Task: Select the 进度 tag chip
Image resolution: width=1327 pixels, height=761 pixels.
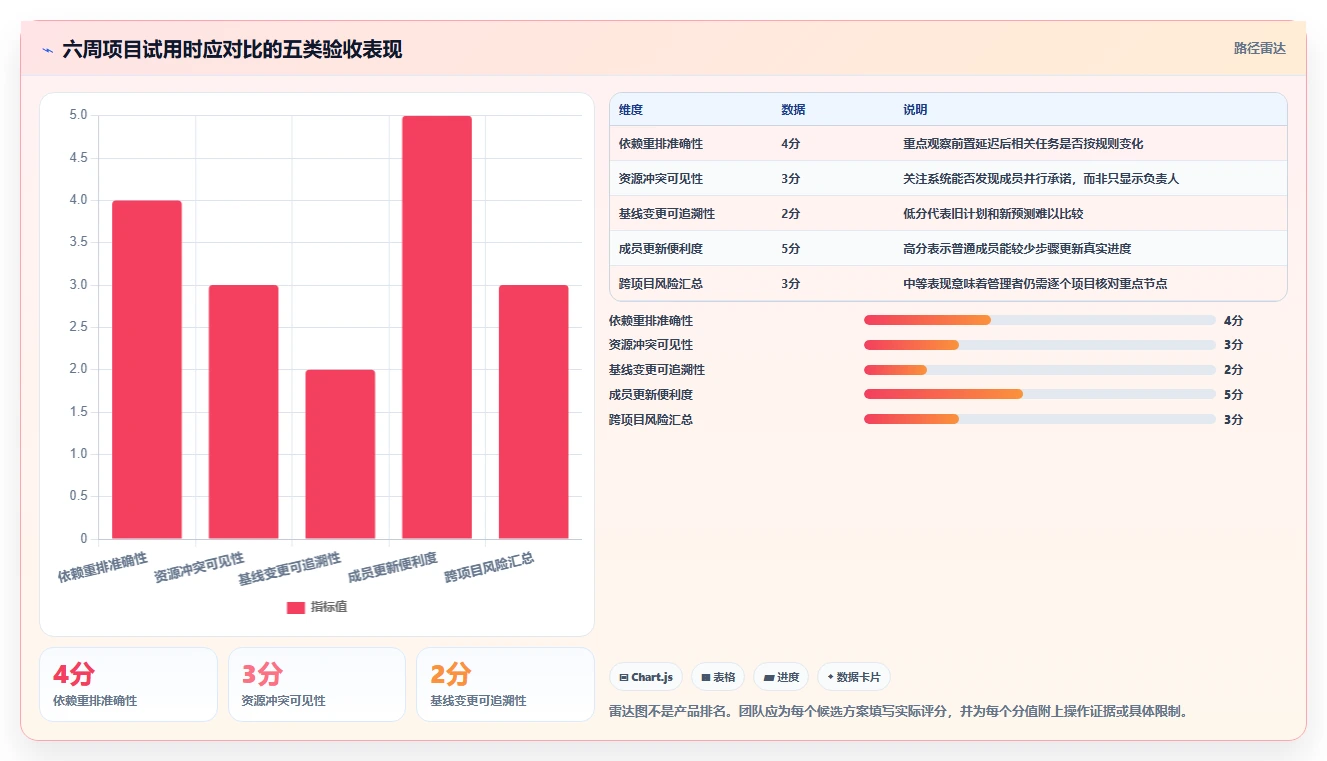Action: point(781,677)
